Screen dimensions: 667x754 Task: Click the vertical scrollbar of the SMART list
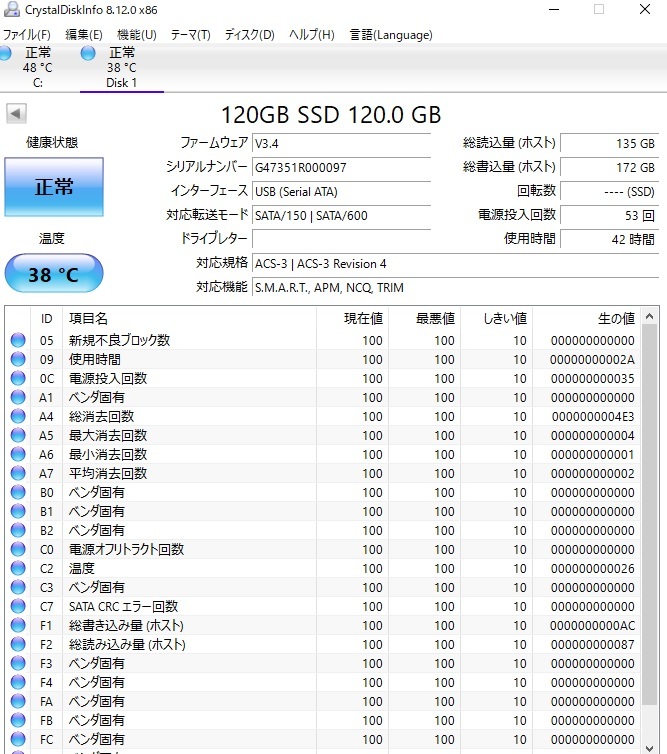click(x=649, y=530)
